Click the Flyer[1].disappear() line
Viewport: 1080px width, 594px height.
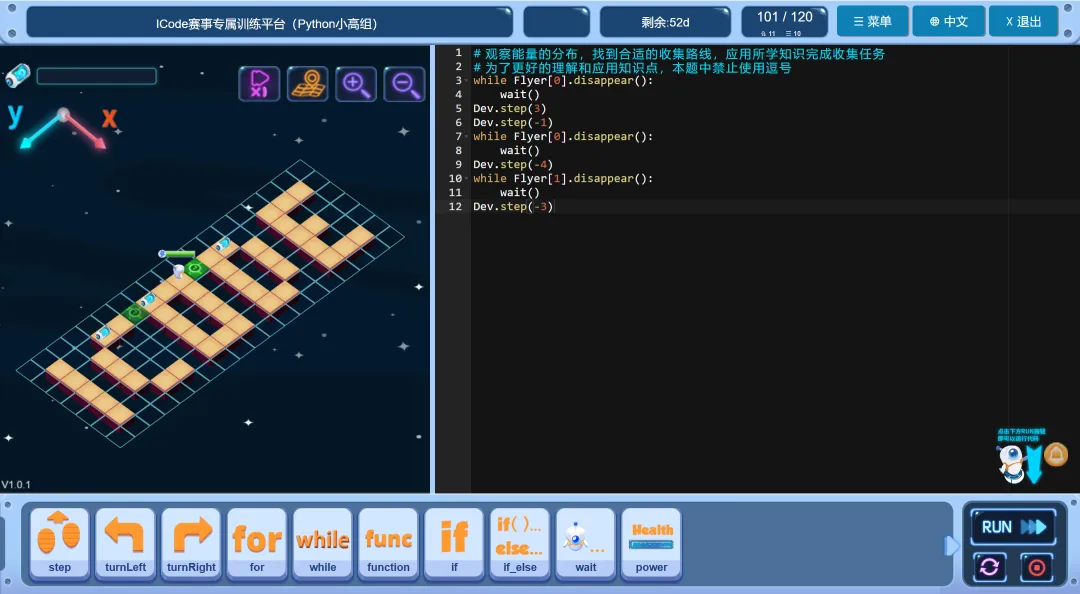pyautogui.click(x=563, y=178)
